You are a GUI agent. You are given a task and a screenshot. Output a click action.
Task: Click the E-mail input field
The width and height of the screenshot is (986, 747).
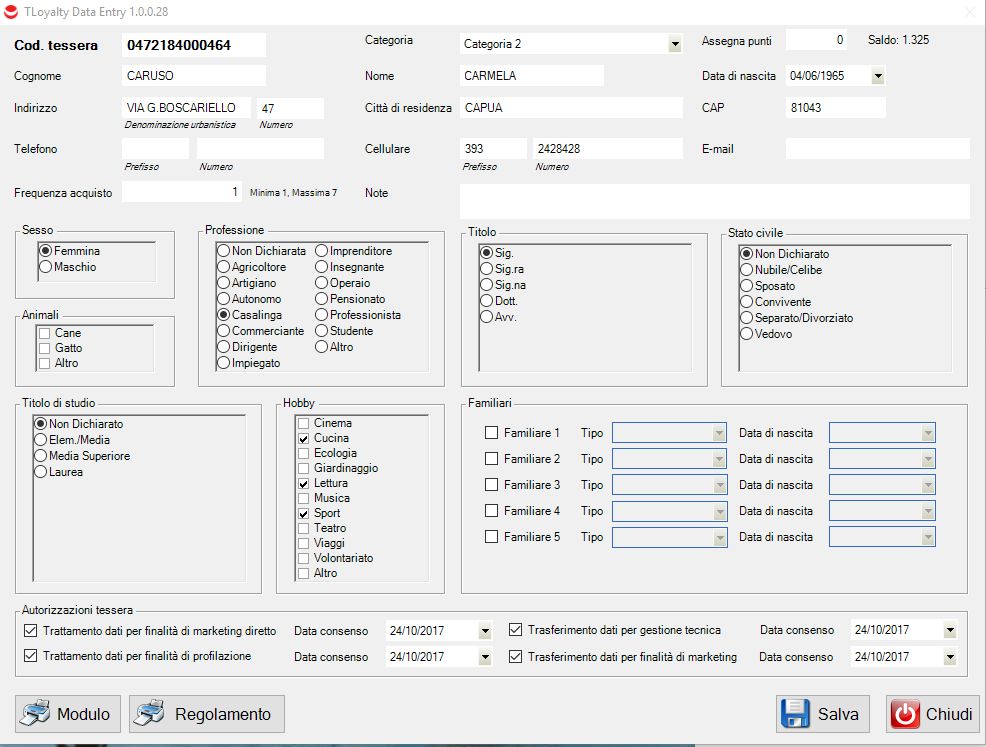(x=877, y=149)
